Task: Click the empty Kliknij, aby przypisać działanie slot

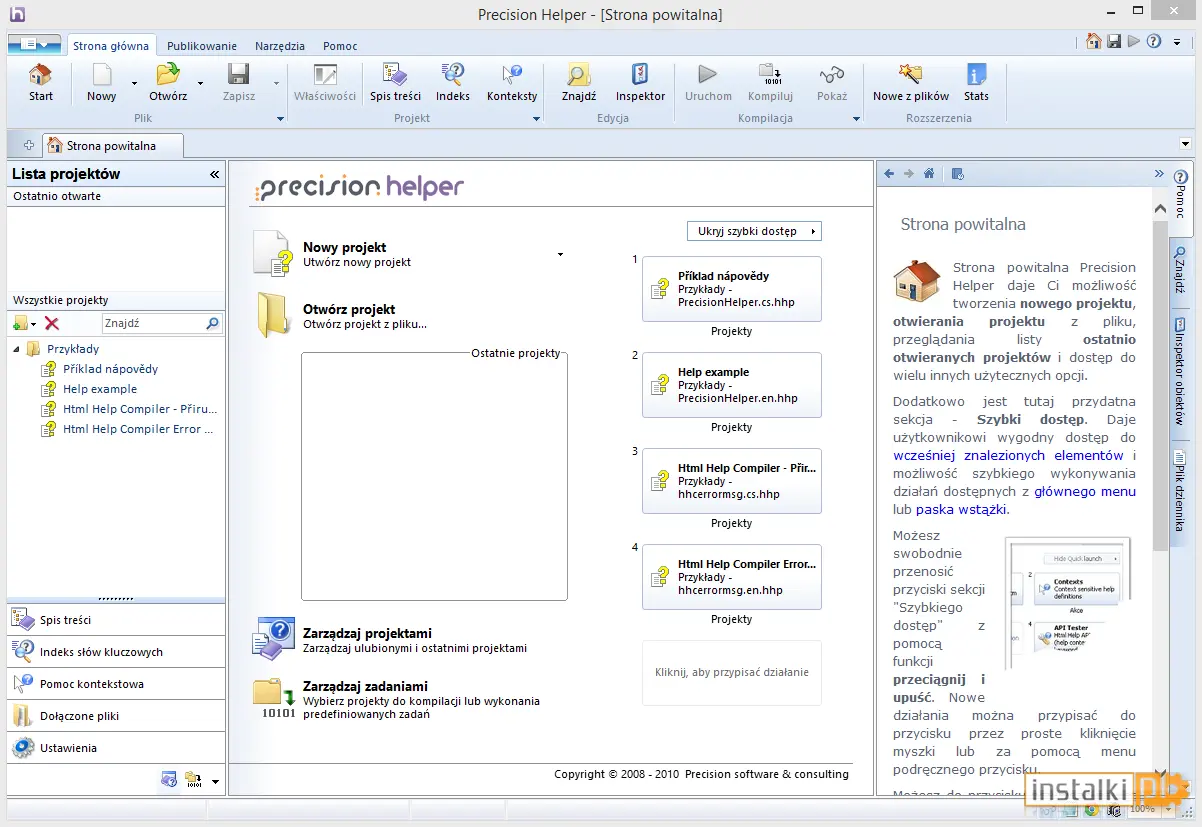Action: pyautogui.click(x=732, y=673)
